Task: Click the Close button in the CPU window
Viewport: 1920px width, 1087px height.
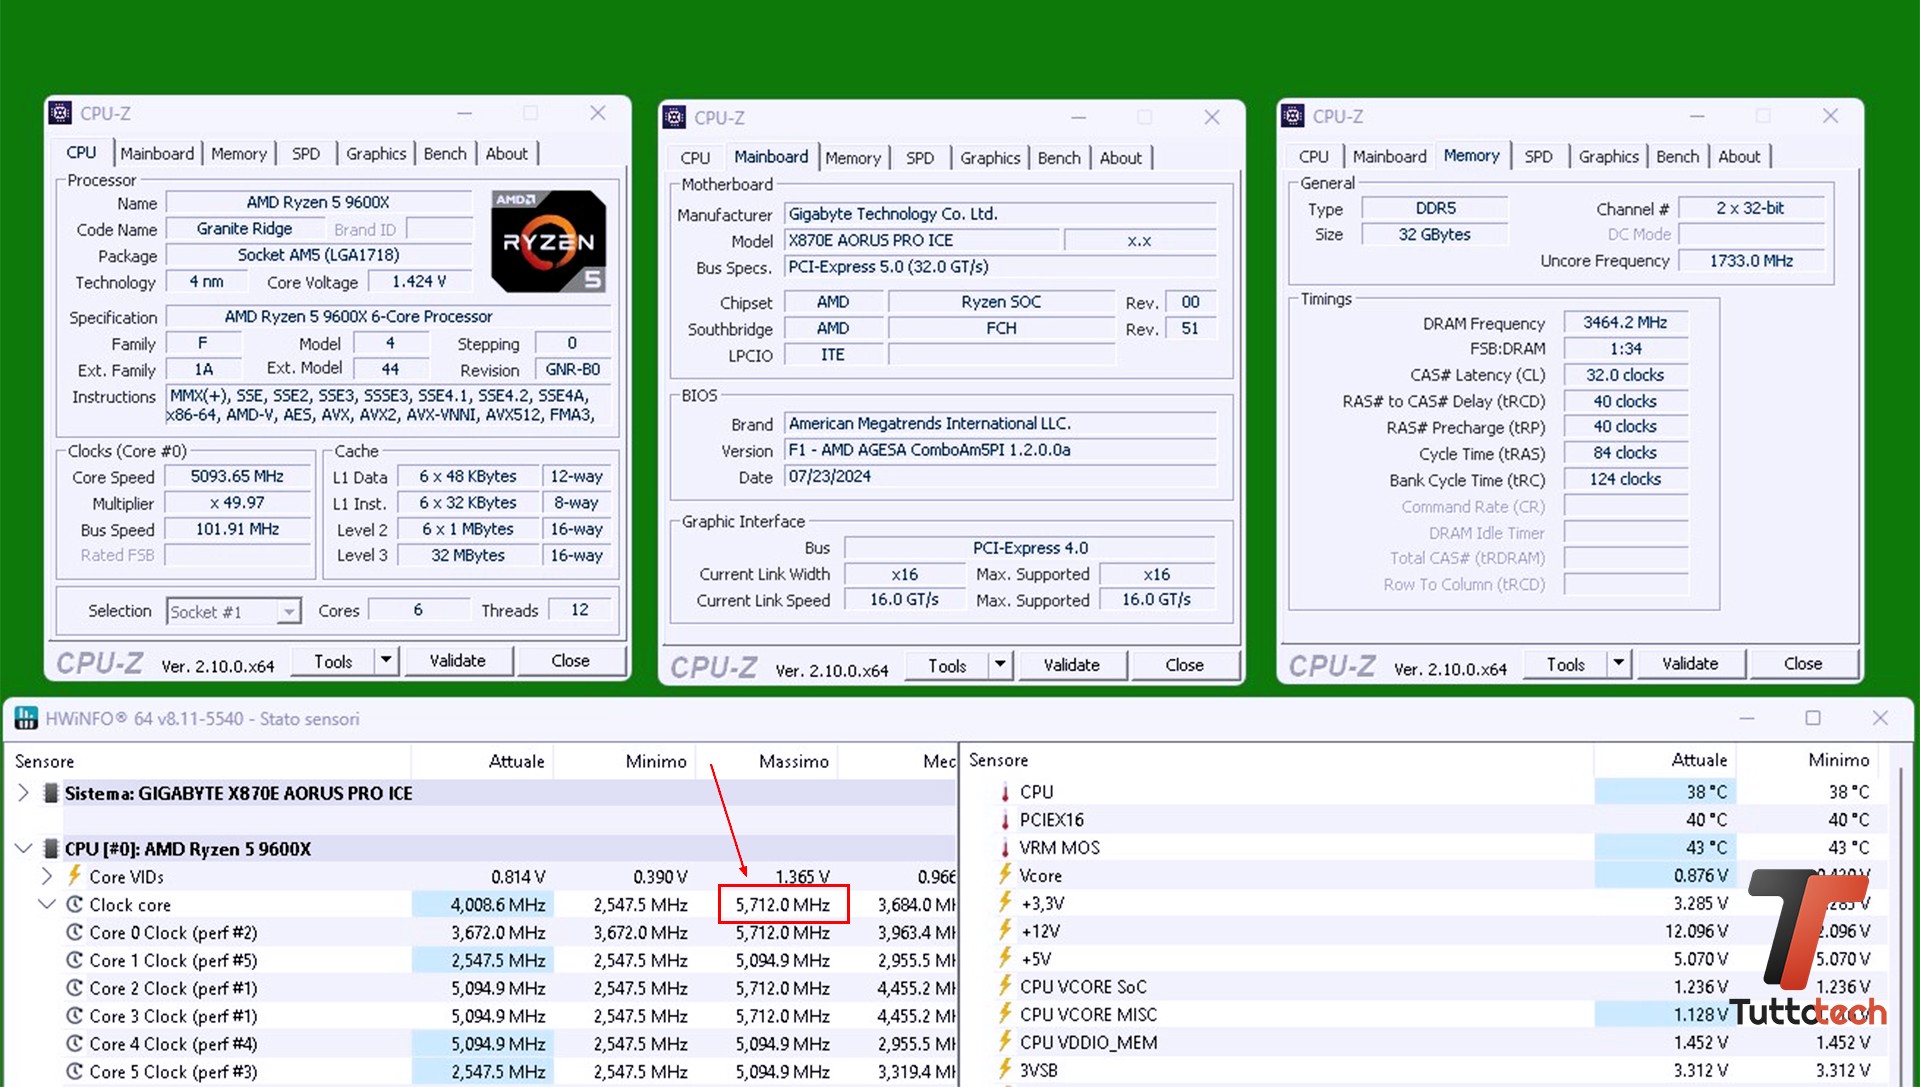Action: [570, 660]
